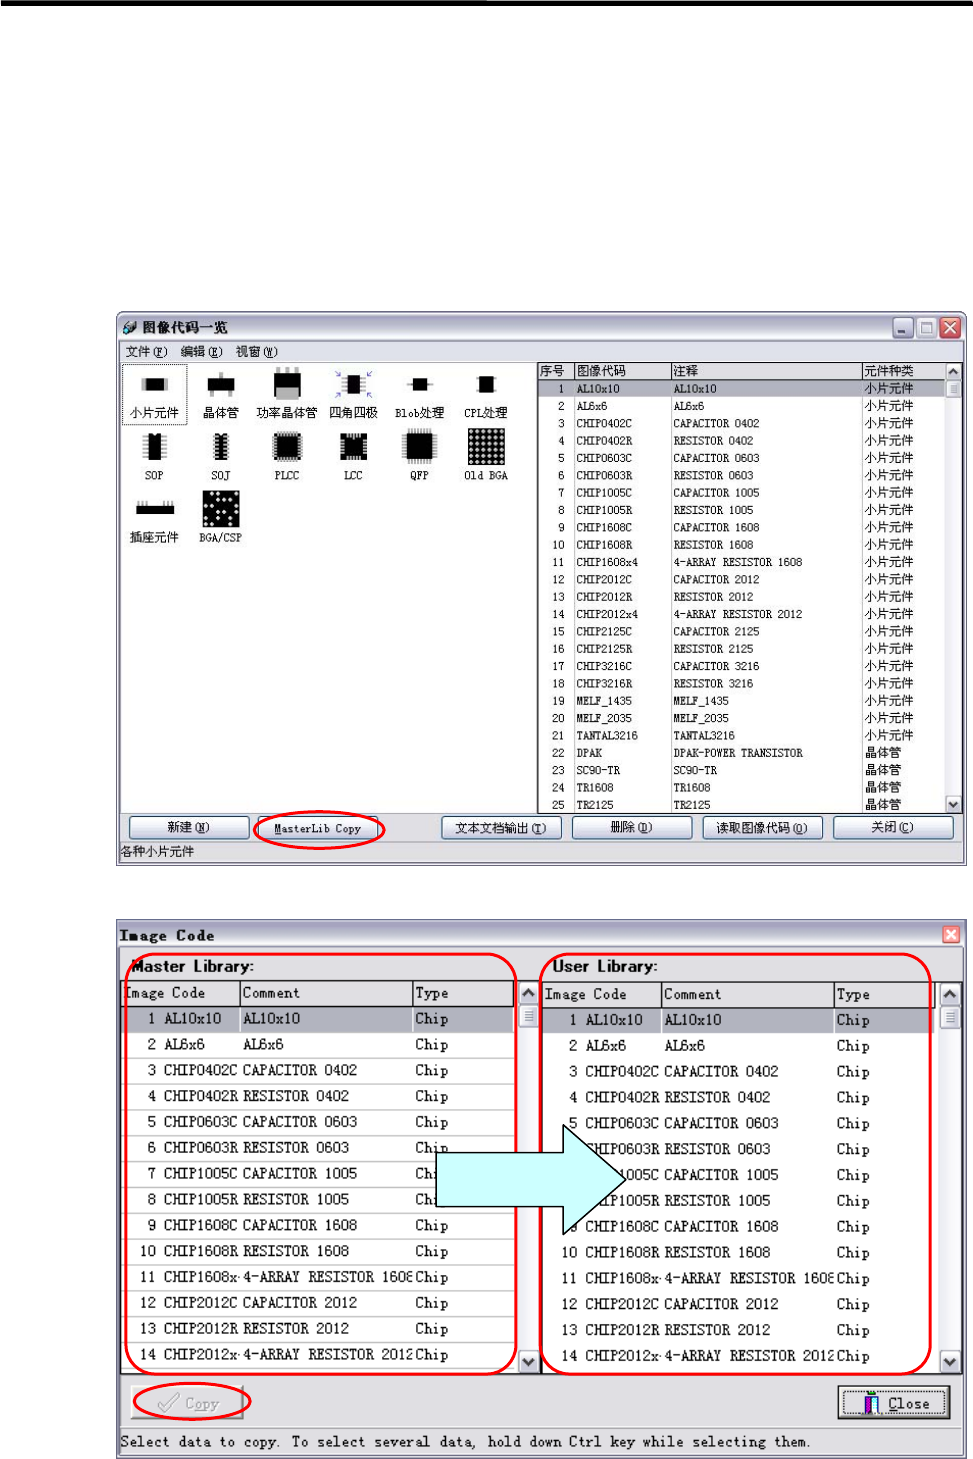973x1459 pixels.
Task: Close the Image Code dialog with X
Action: (x=951, y=934)
